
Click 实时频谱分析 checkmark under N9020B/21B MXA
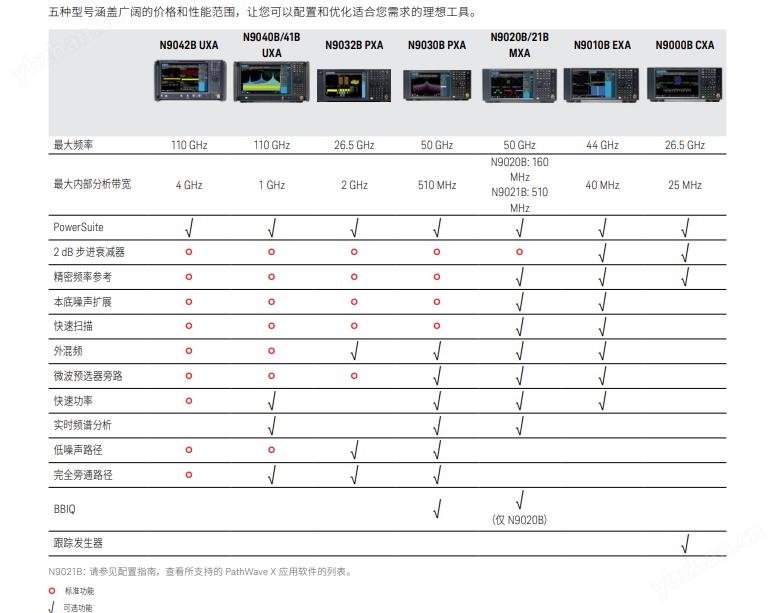click(x=520, y=426)
